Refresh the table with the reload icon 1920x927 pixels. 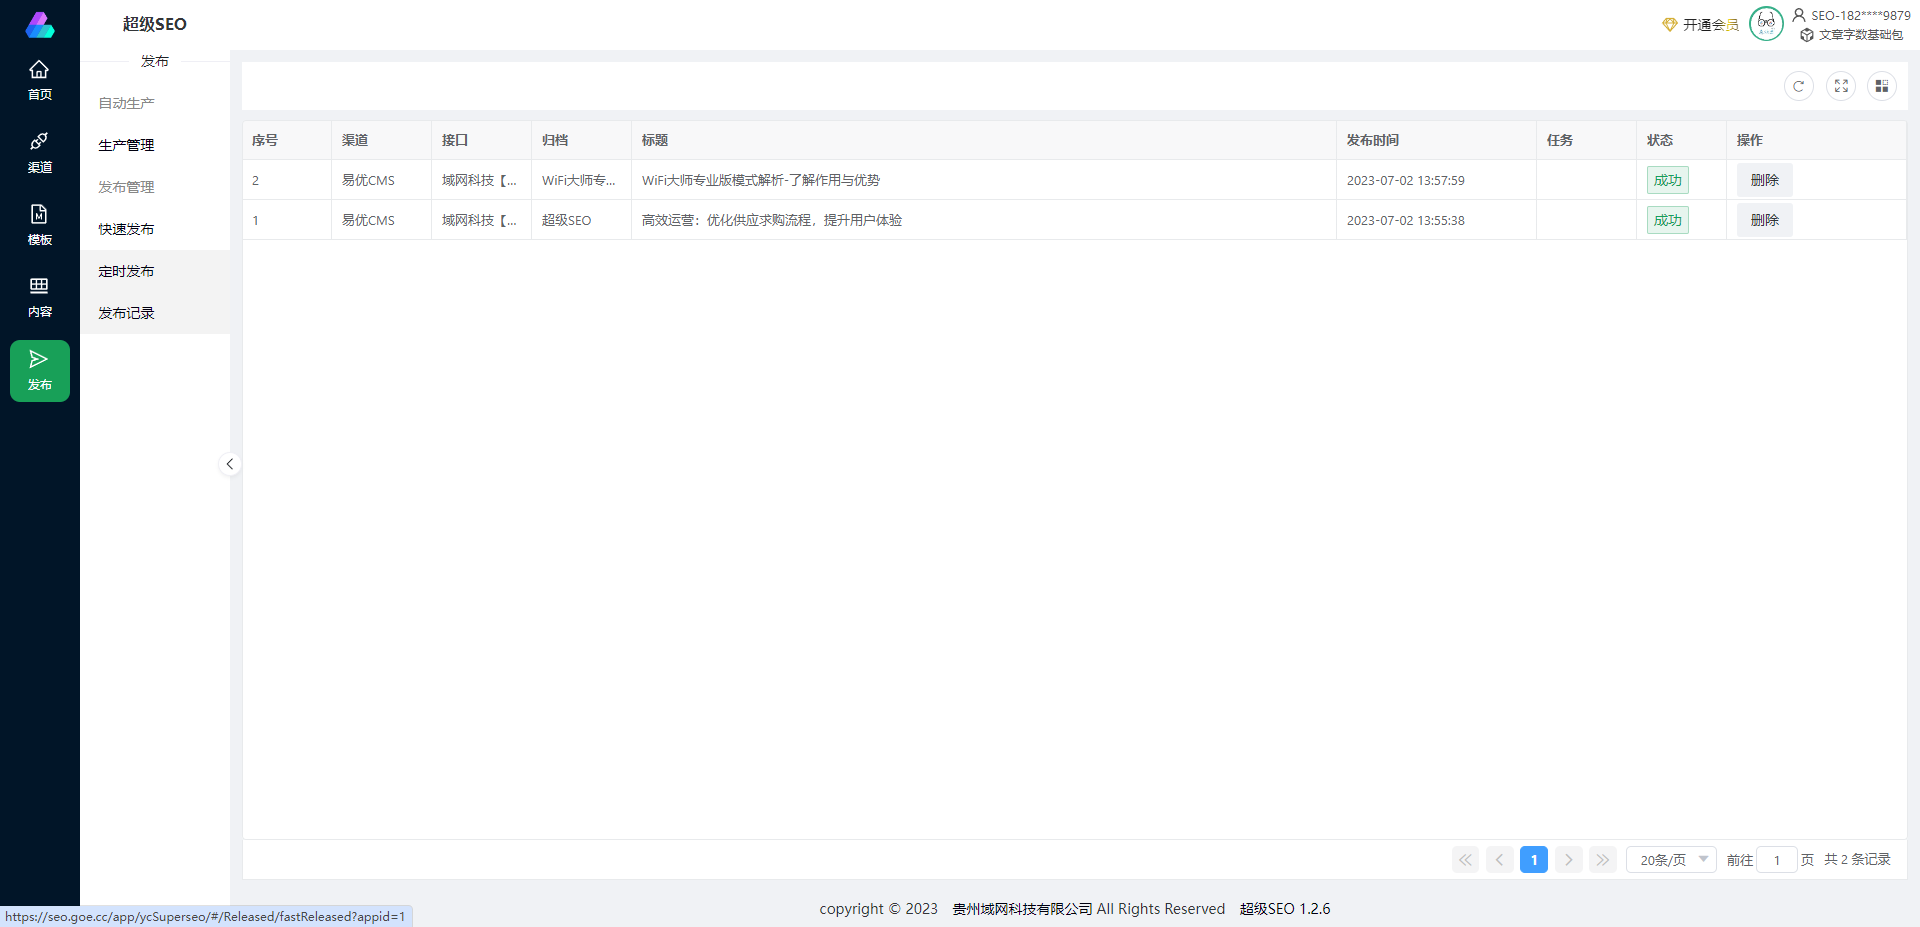pyautogui.click(x=1798, y=86)
